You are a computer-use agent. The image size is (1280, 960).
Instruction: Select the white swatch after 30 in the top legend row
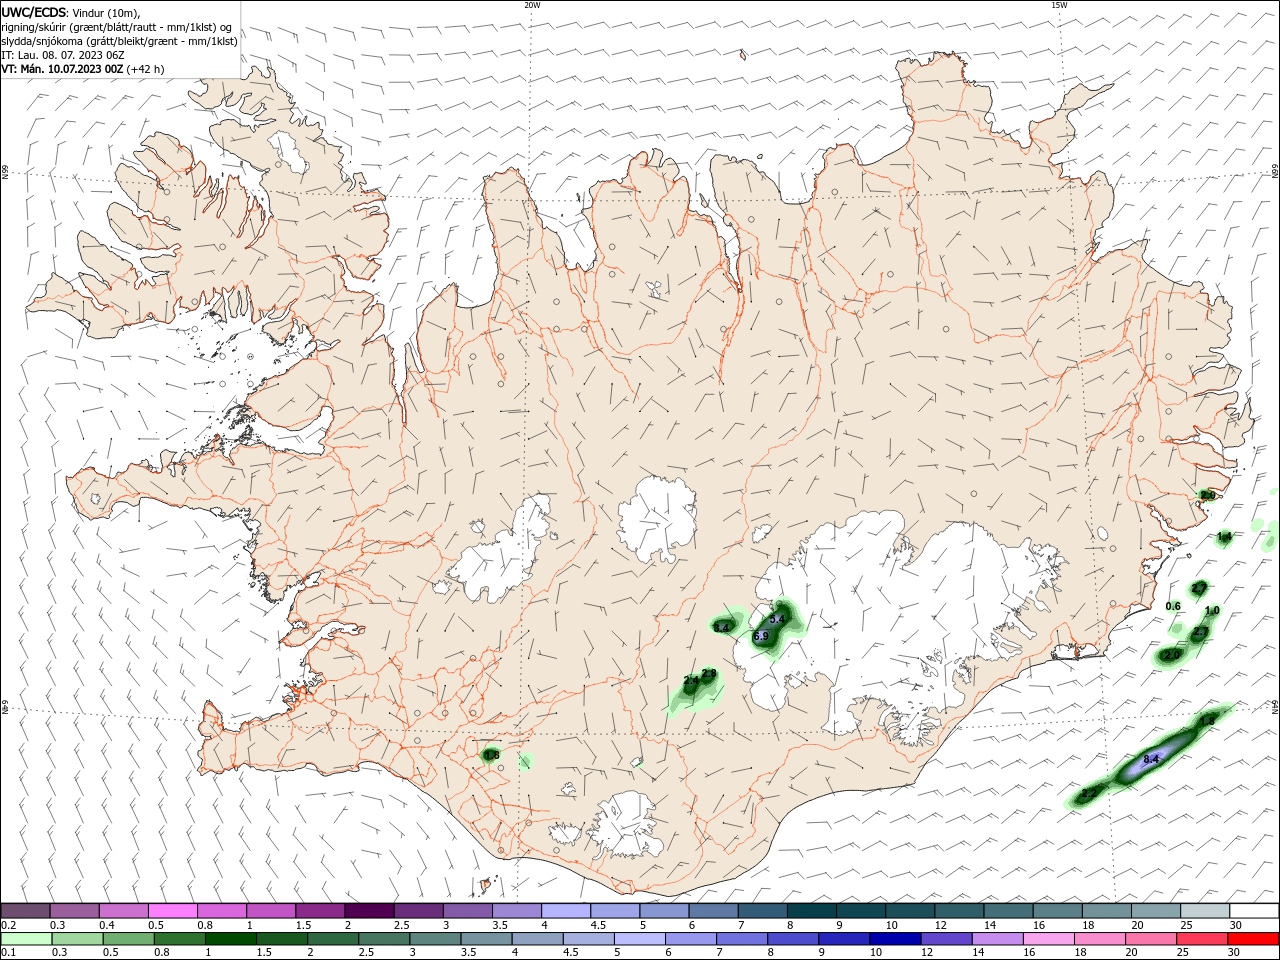coord(1254,911)
